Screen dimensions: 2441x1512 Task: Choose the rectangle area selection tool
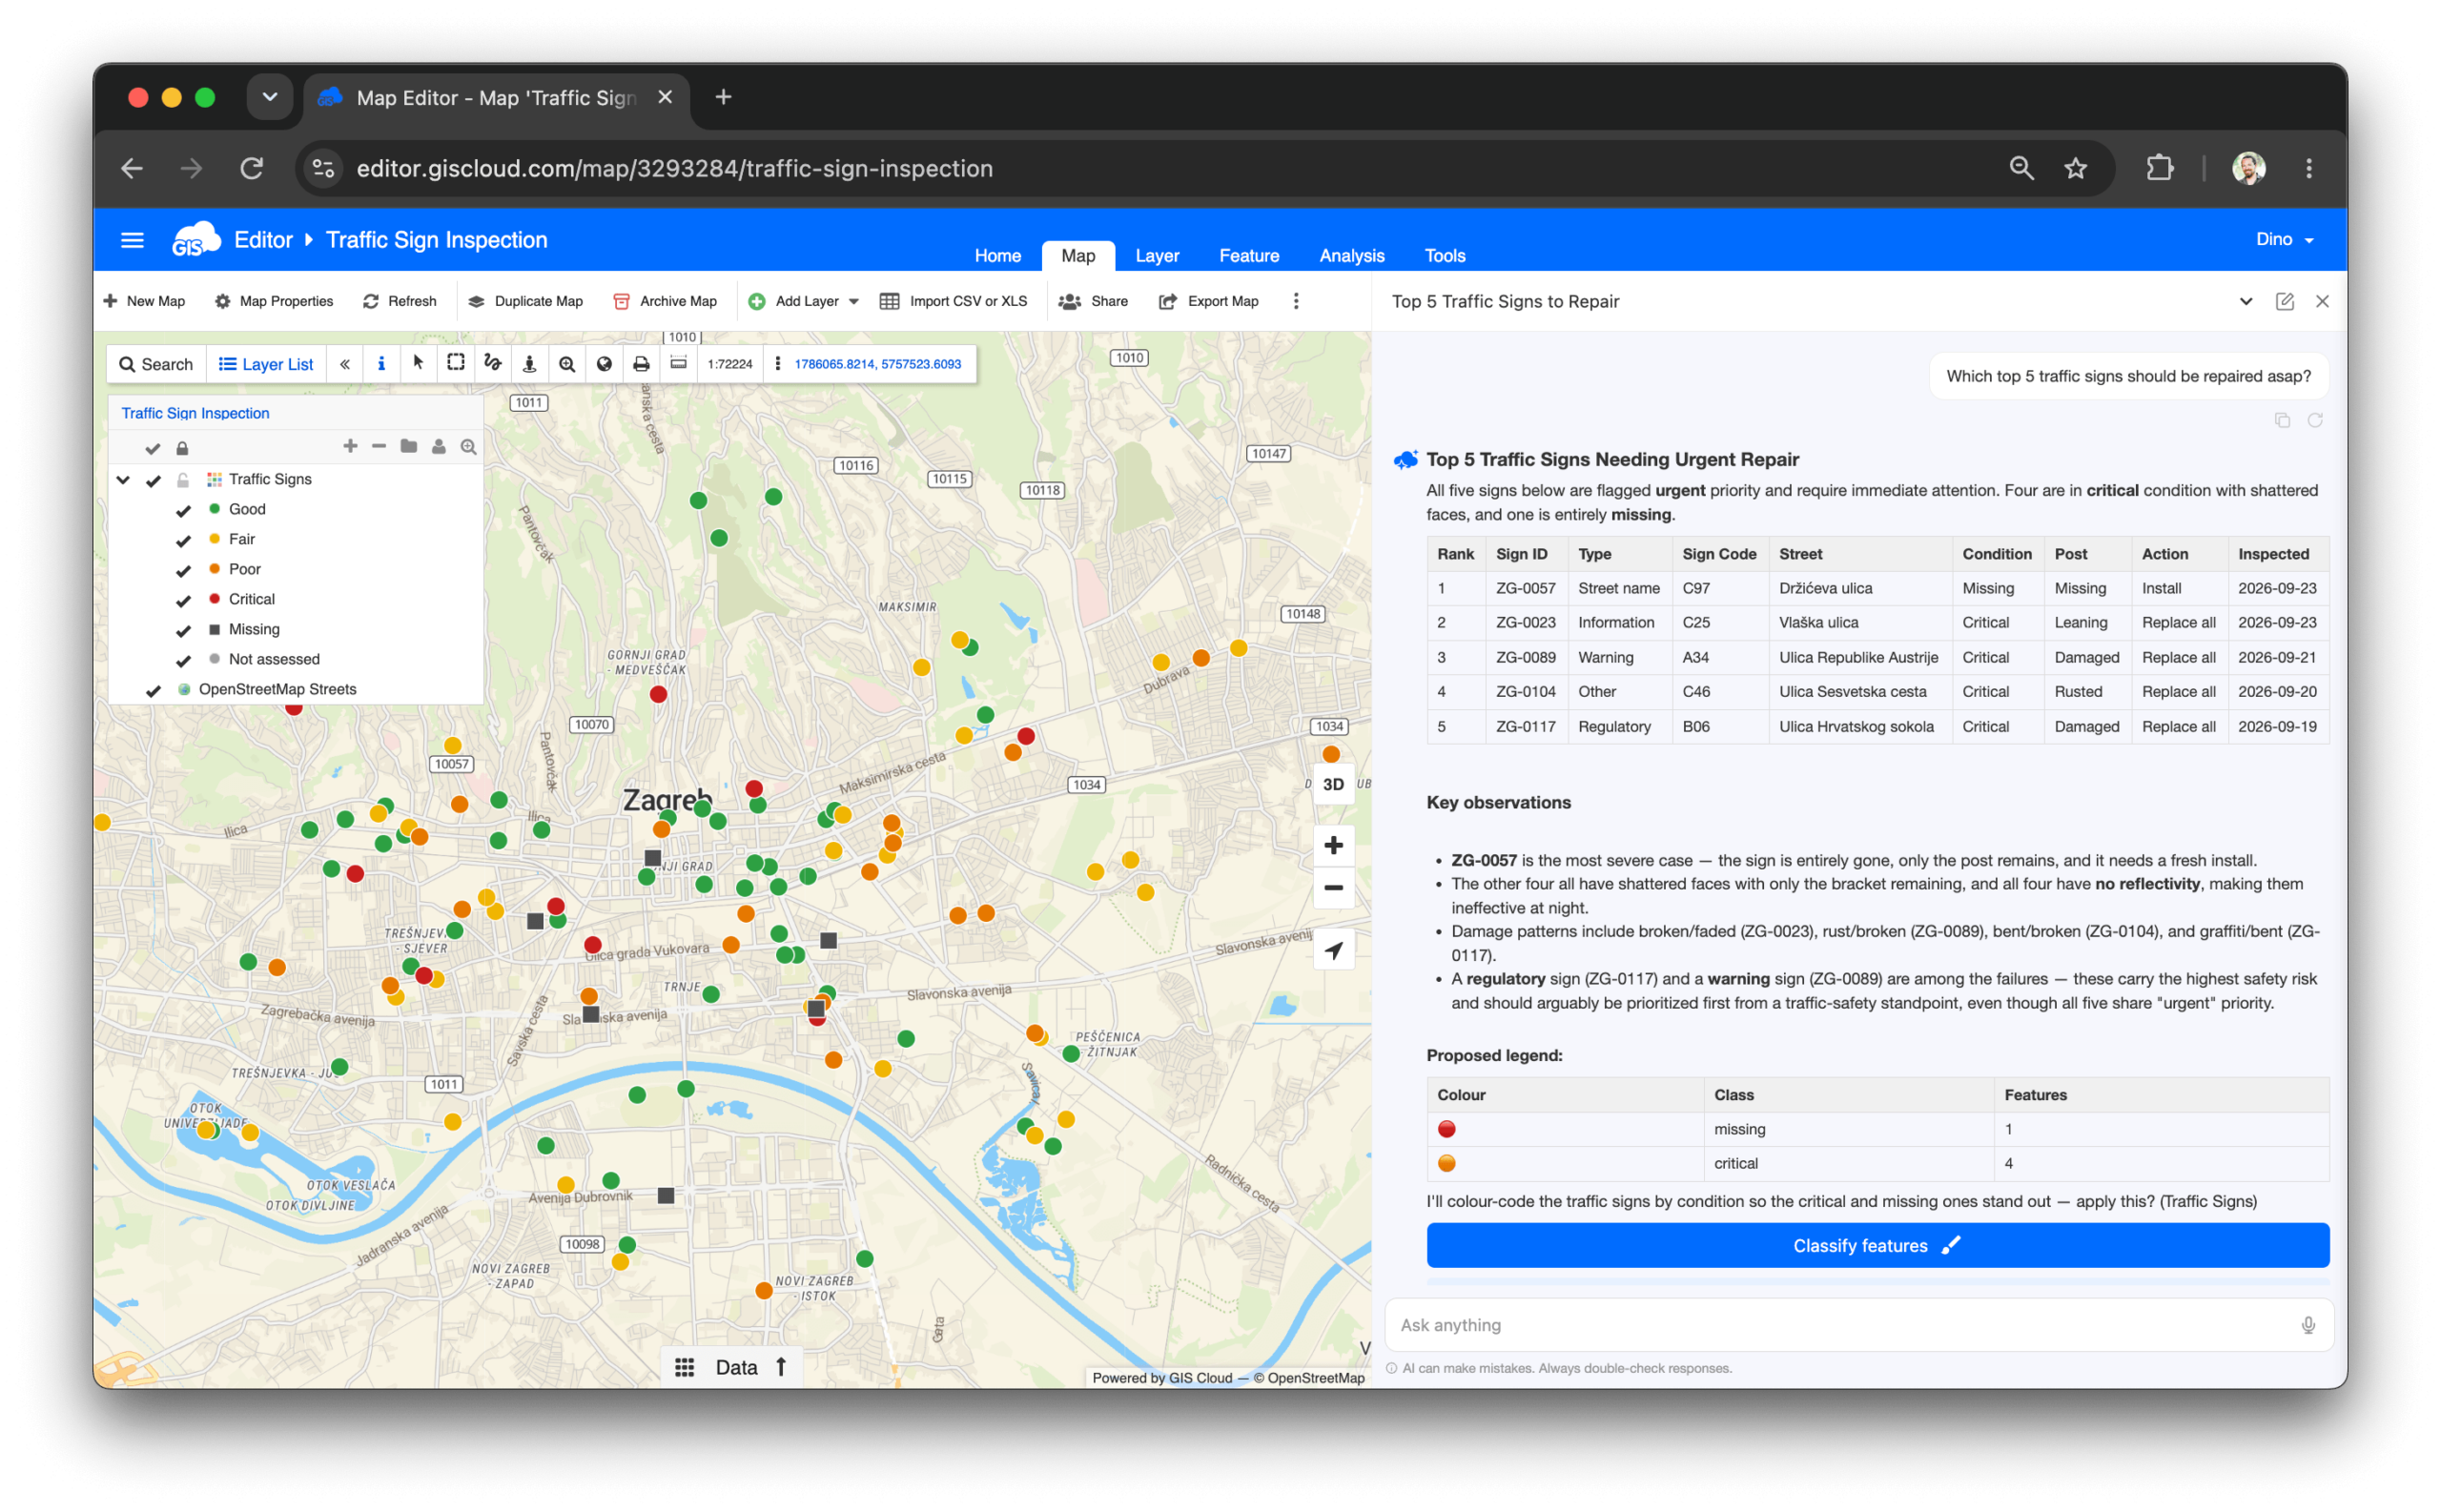click(x=456, y=364)
